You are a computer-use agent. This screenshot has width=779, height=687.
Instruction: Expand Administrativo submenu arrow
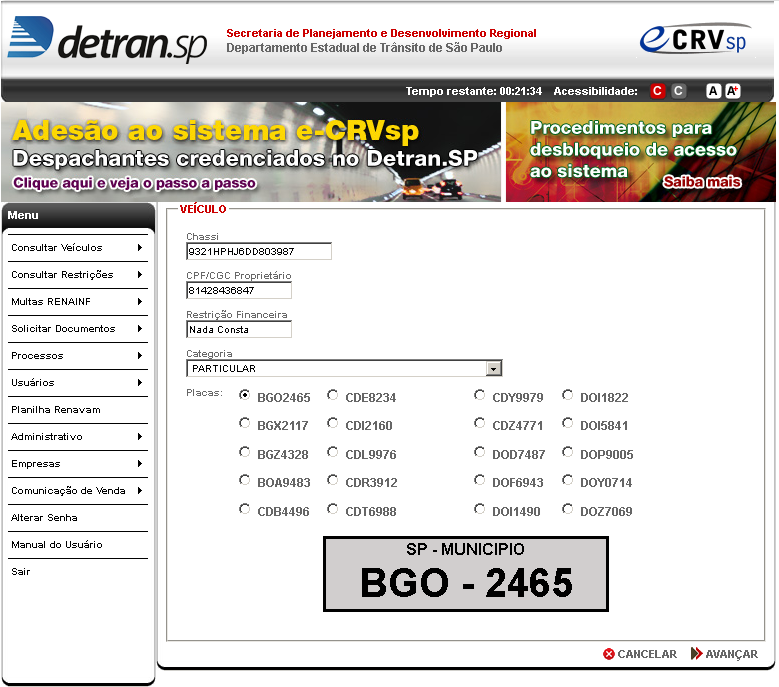click(x=140, y=437)
